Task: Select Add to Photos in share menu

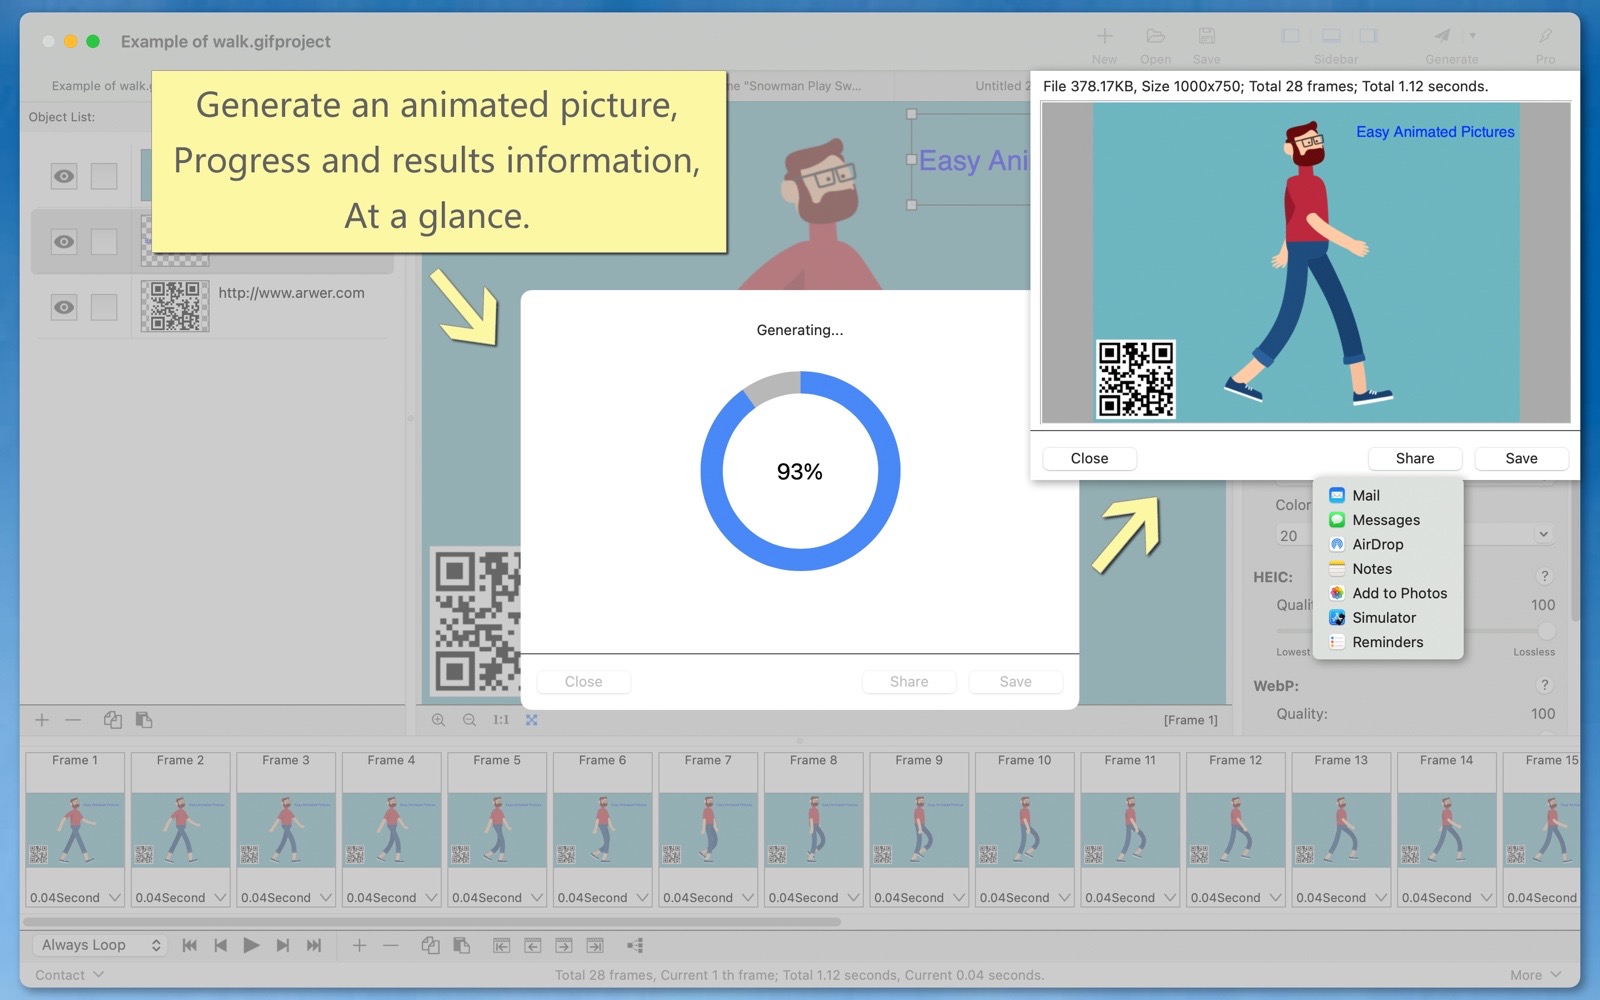Action: (x=1399, y=594)
